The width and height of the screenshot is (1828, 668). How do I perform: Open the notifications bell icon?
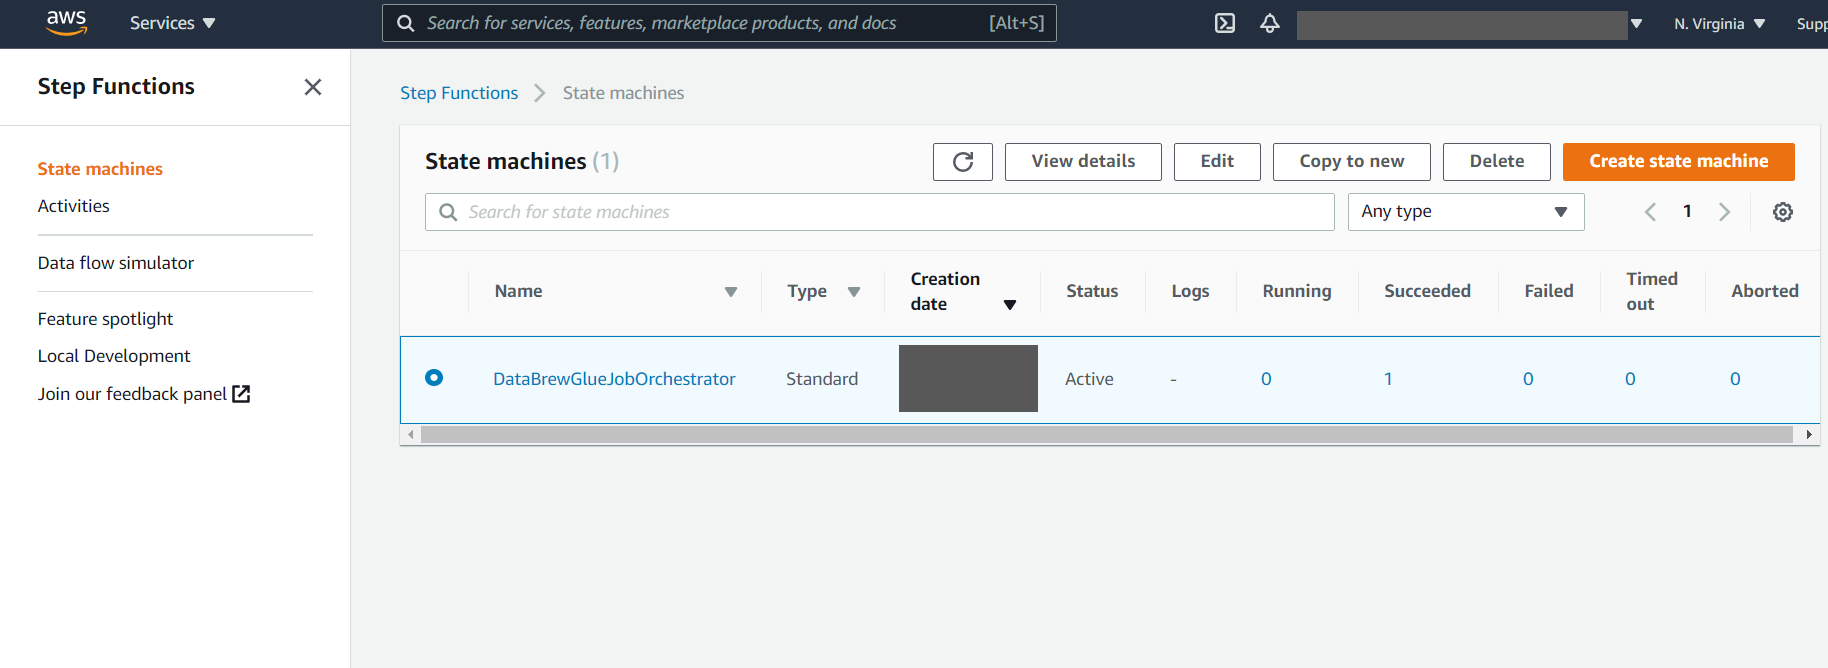(x=1270, y=23)
